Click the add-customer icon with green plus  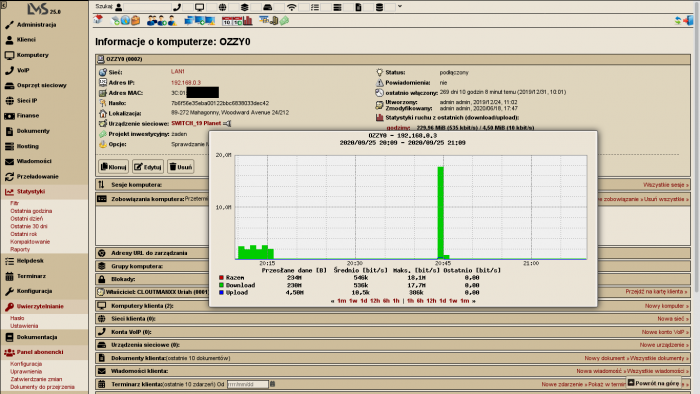[162, 20]
